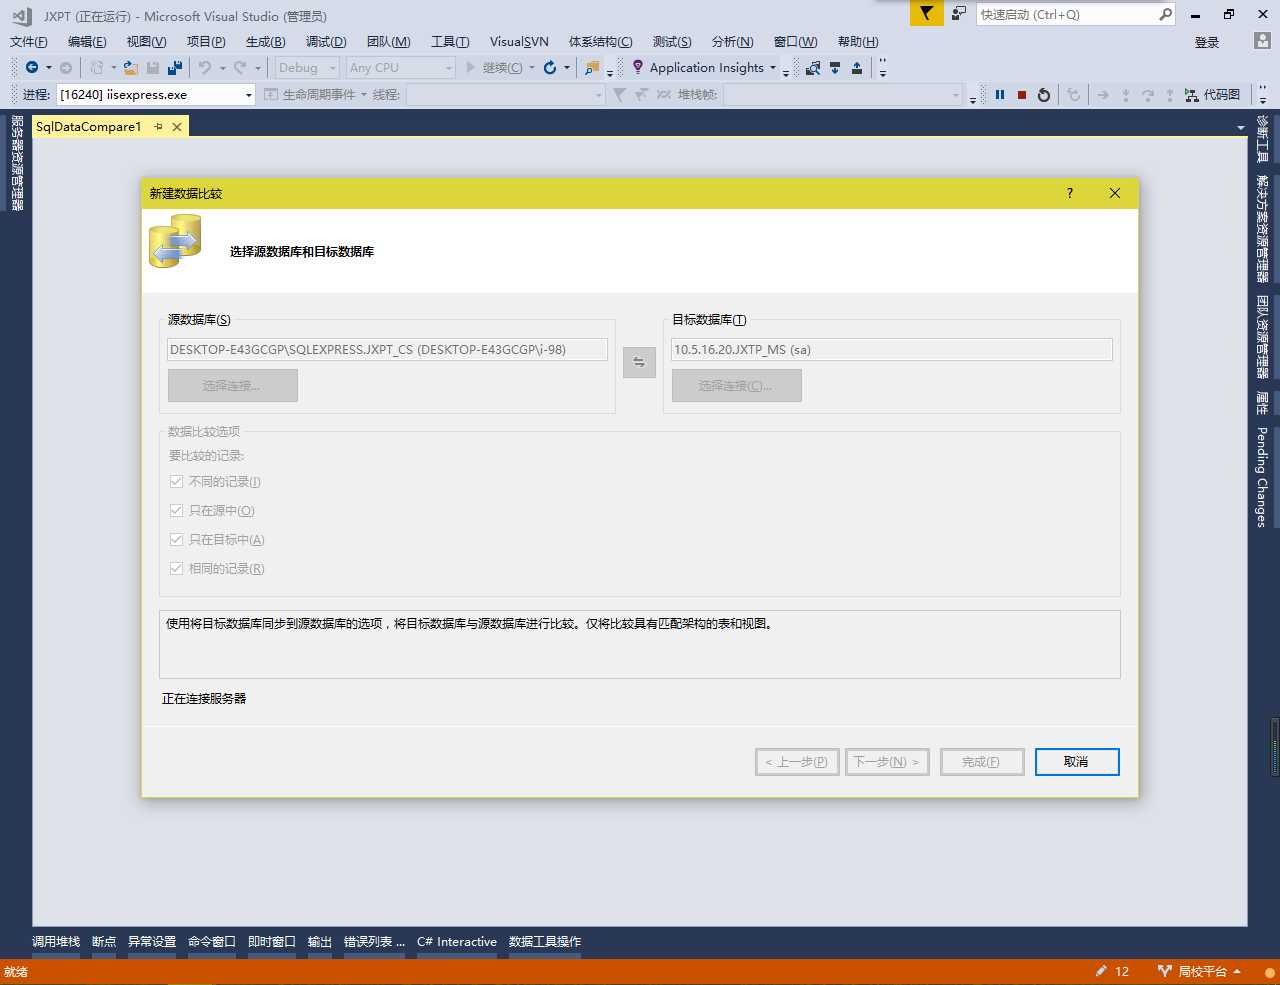Open the 断点 breakpoints tab
The width and height of the screenshot is (1280, 985).
click(104, 942)
